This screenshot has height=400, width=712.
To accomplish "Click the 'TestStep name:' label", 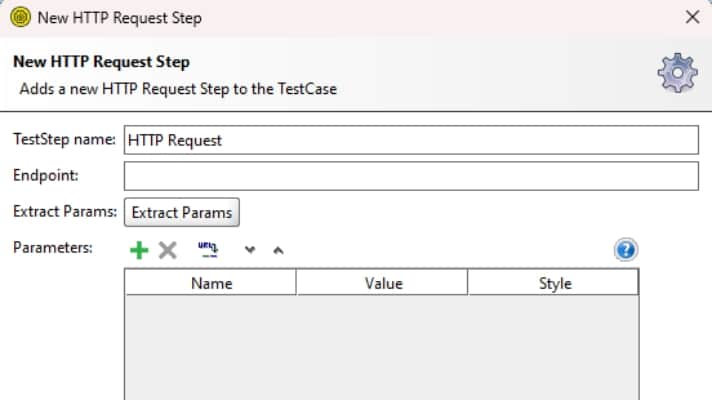I will point(64,139).
